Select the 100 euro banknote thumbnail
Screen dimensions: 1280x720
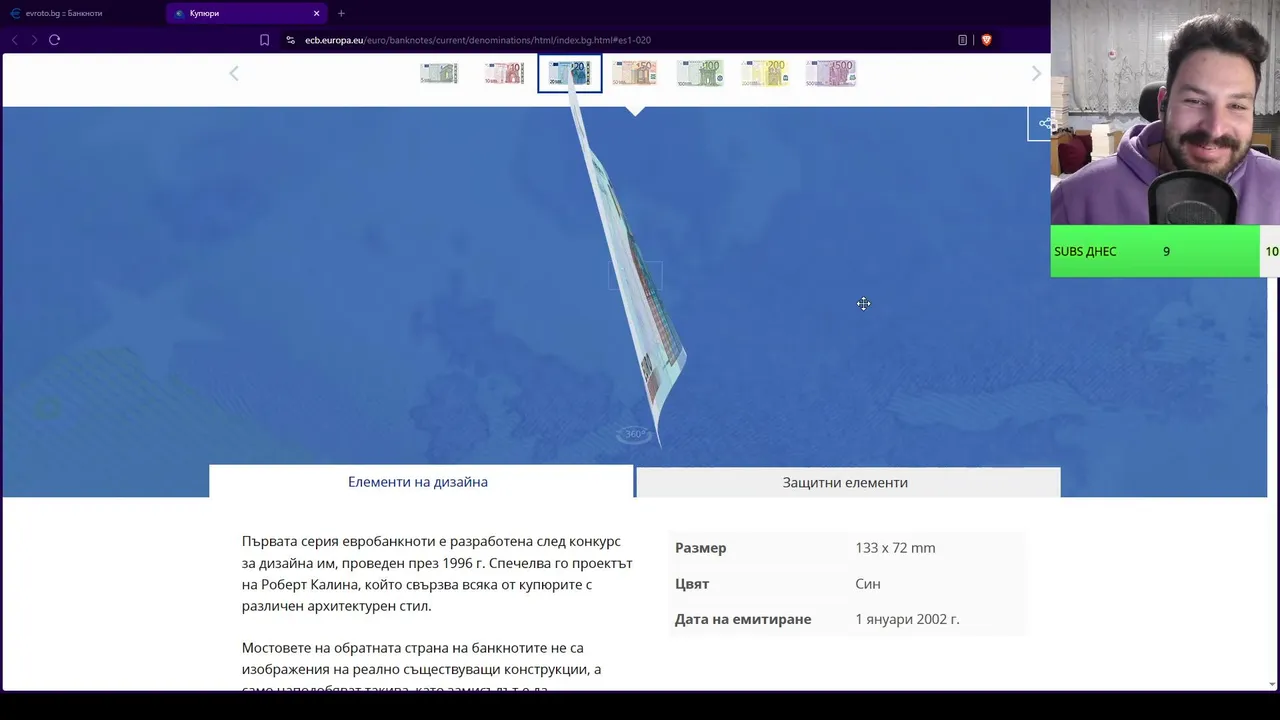click(699, 73)
